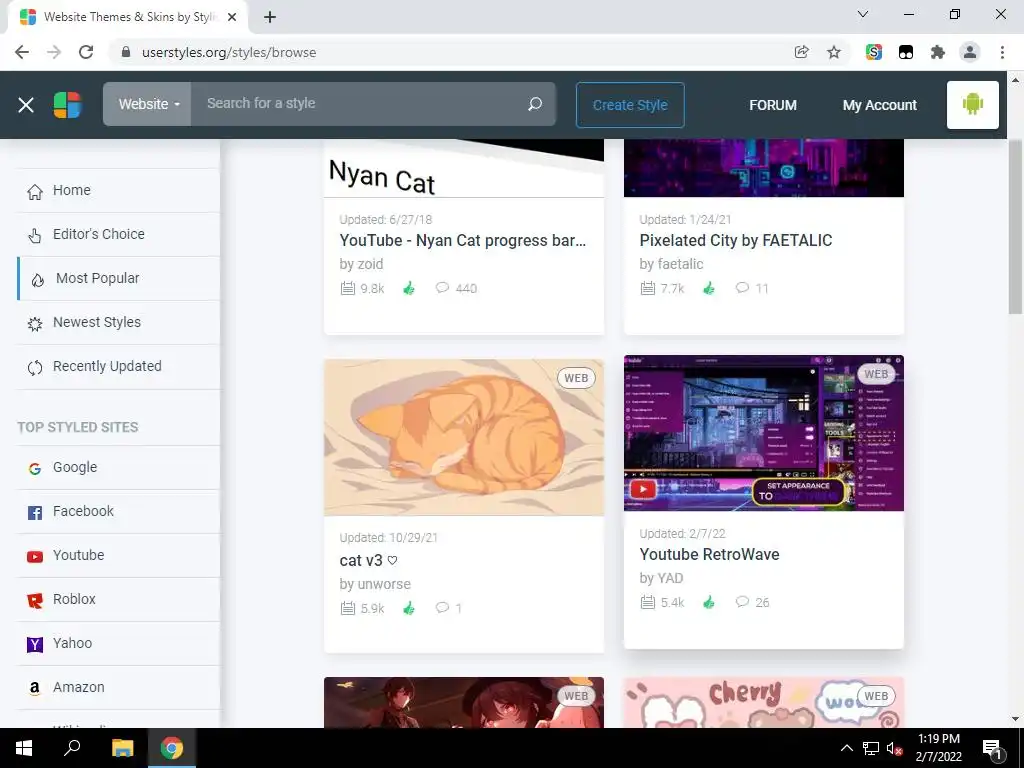
Task: Click the Youtube logo icon
Action: pos(35,556)
